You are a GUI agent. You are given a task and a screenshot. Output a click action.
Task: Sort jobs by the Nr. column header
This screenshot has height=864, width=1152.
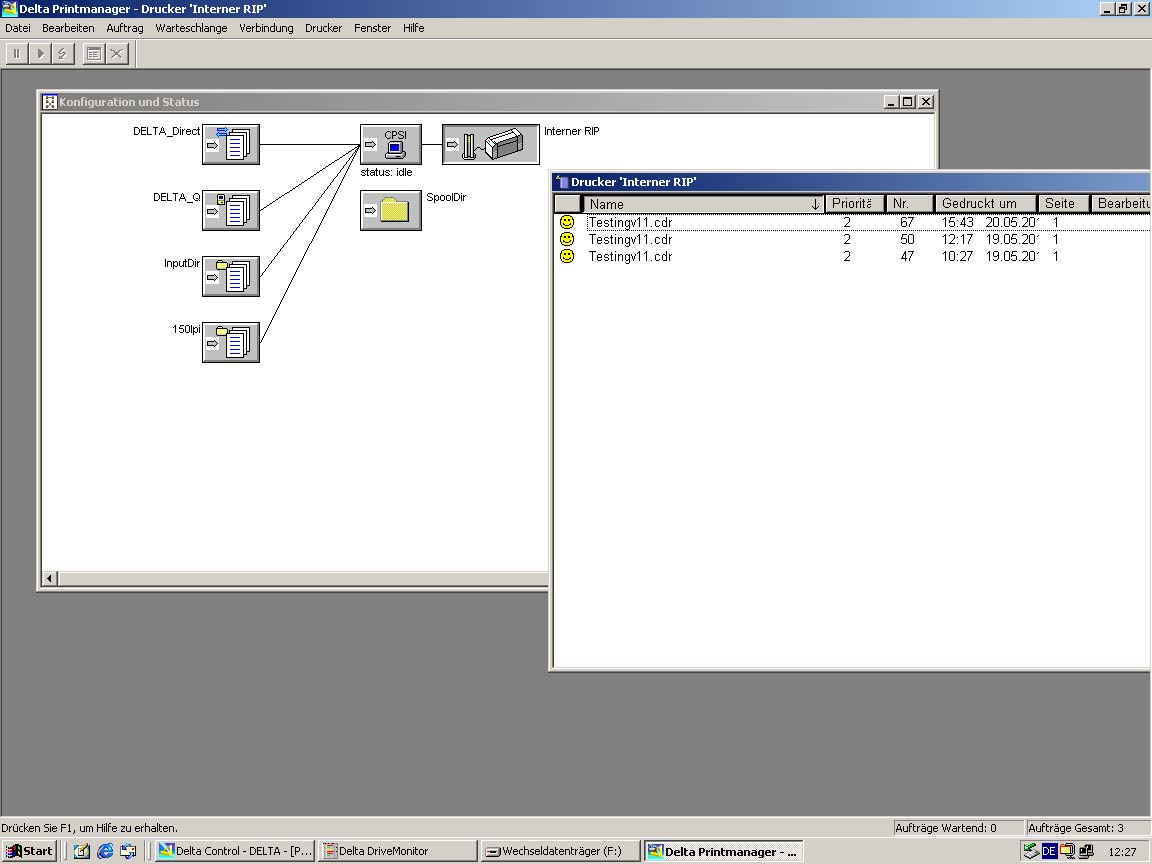(910, 204)
